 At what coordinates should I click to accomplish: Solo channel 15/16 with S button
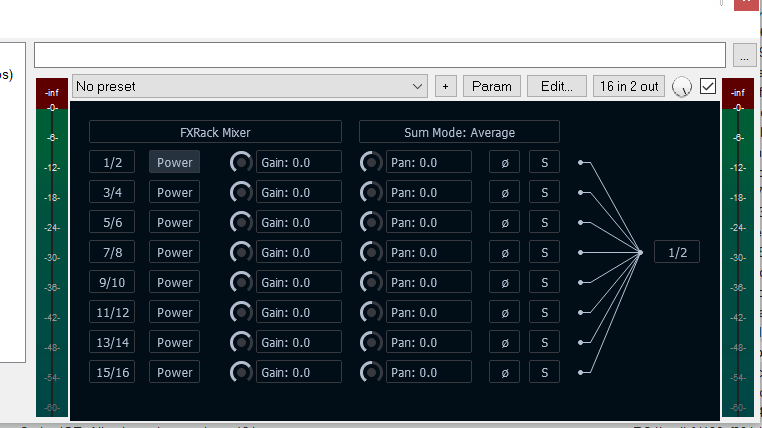(544, 373)
